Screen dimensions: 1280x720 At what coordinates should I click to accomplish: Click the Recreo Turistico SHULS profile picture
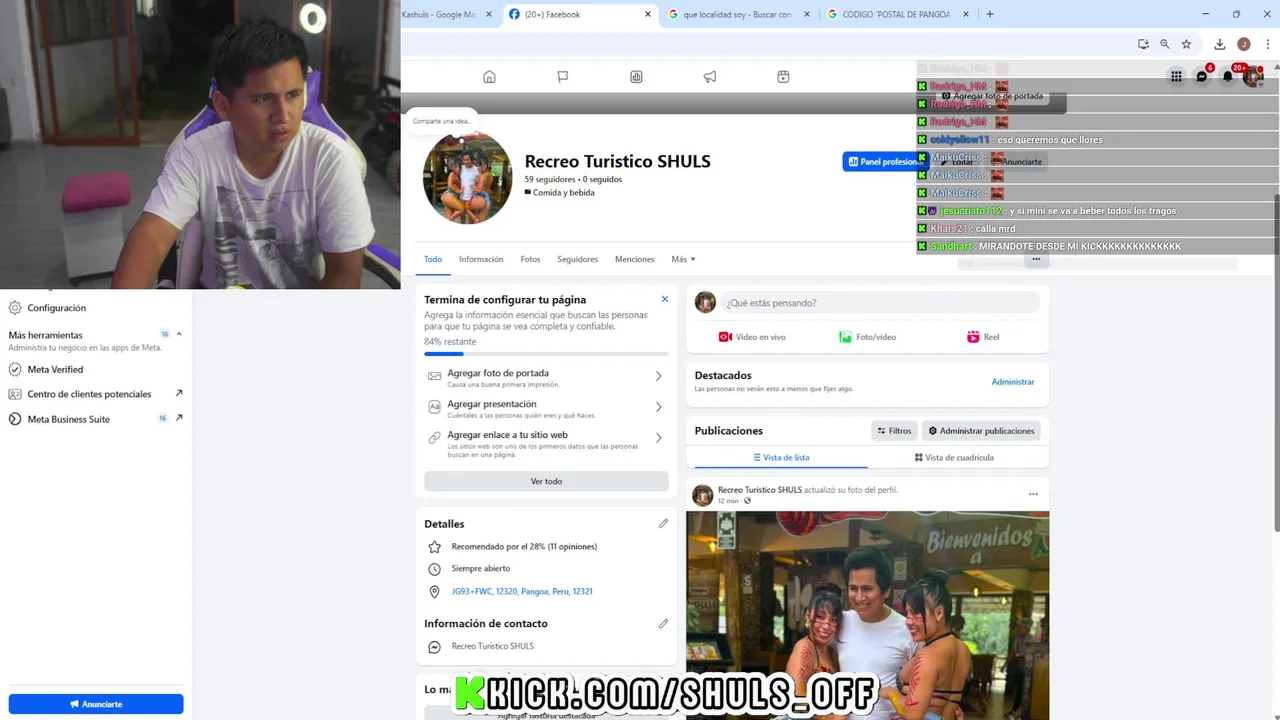468,178
